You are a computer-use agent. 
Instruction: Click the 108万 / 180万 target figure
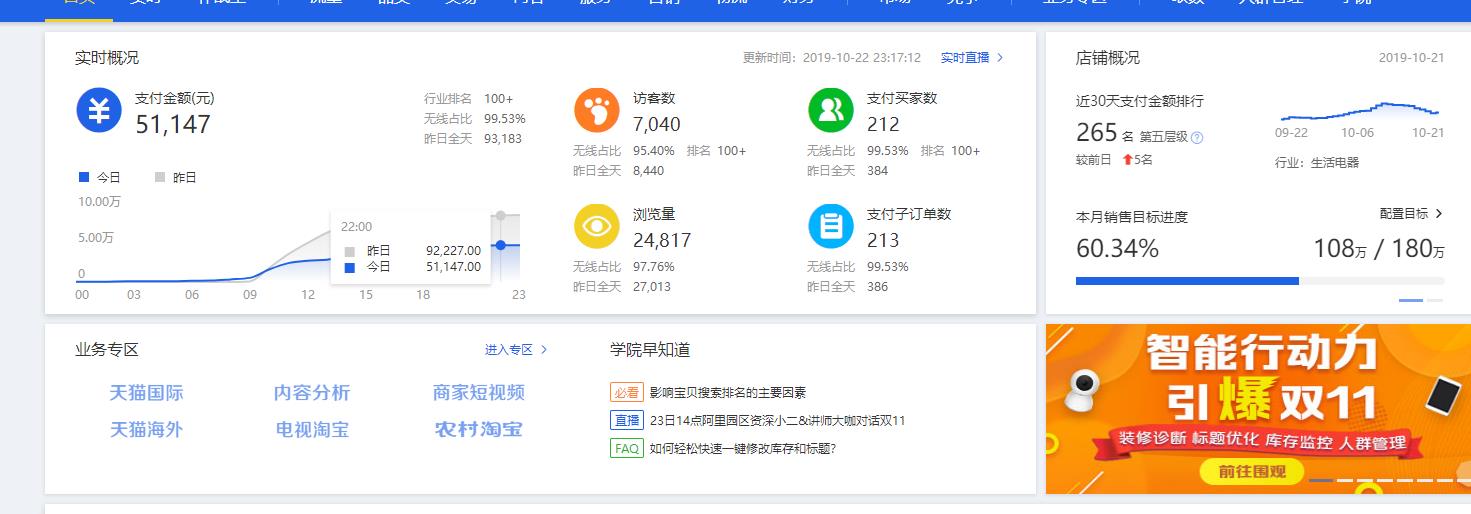(x=1379, y=249)
